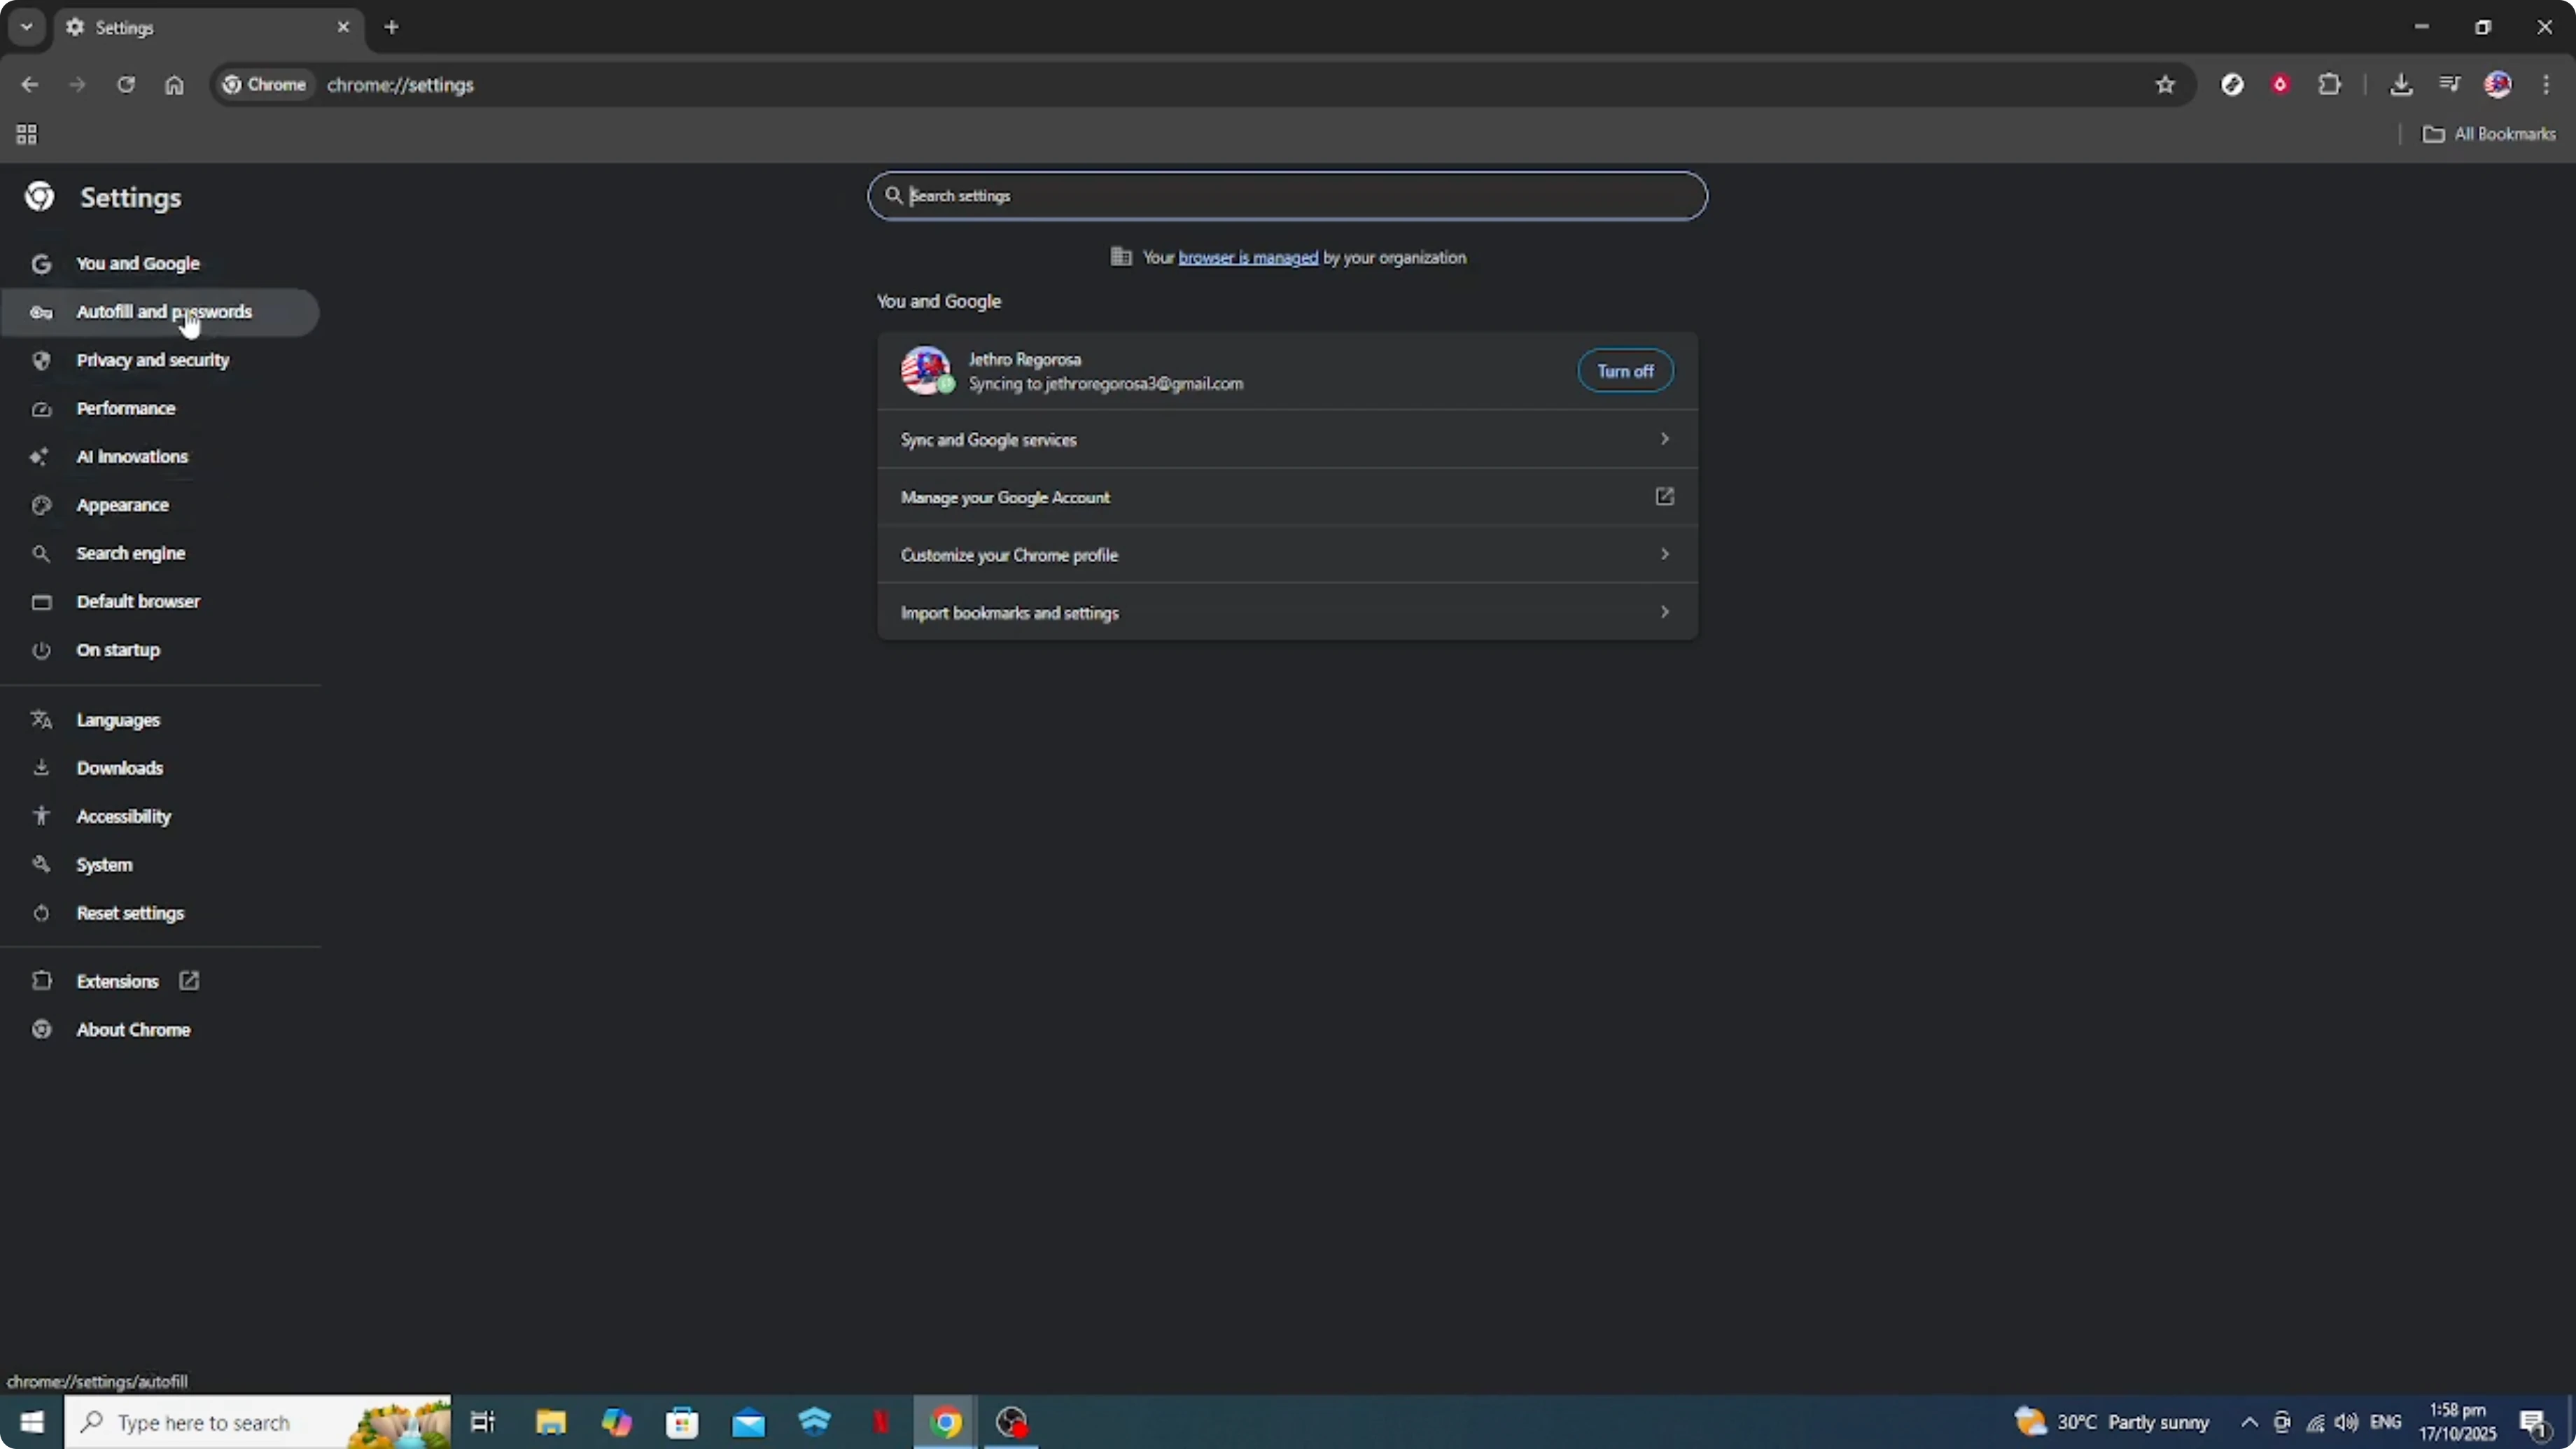Viewport: 2576px width, 1449px height.
Task: Open Autofill and passwords section
Action: [x=160, y=312]
